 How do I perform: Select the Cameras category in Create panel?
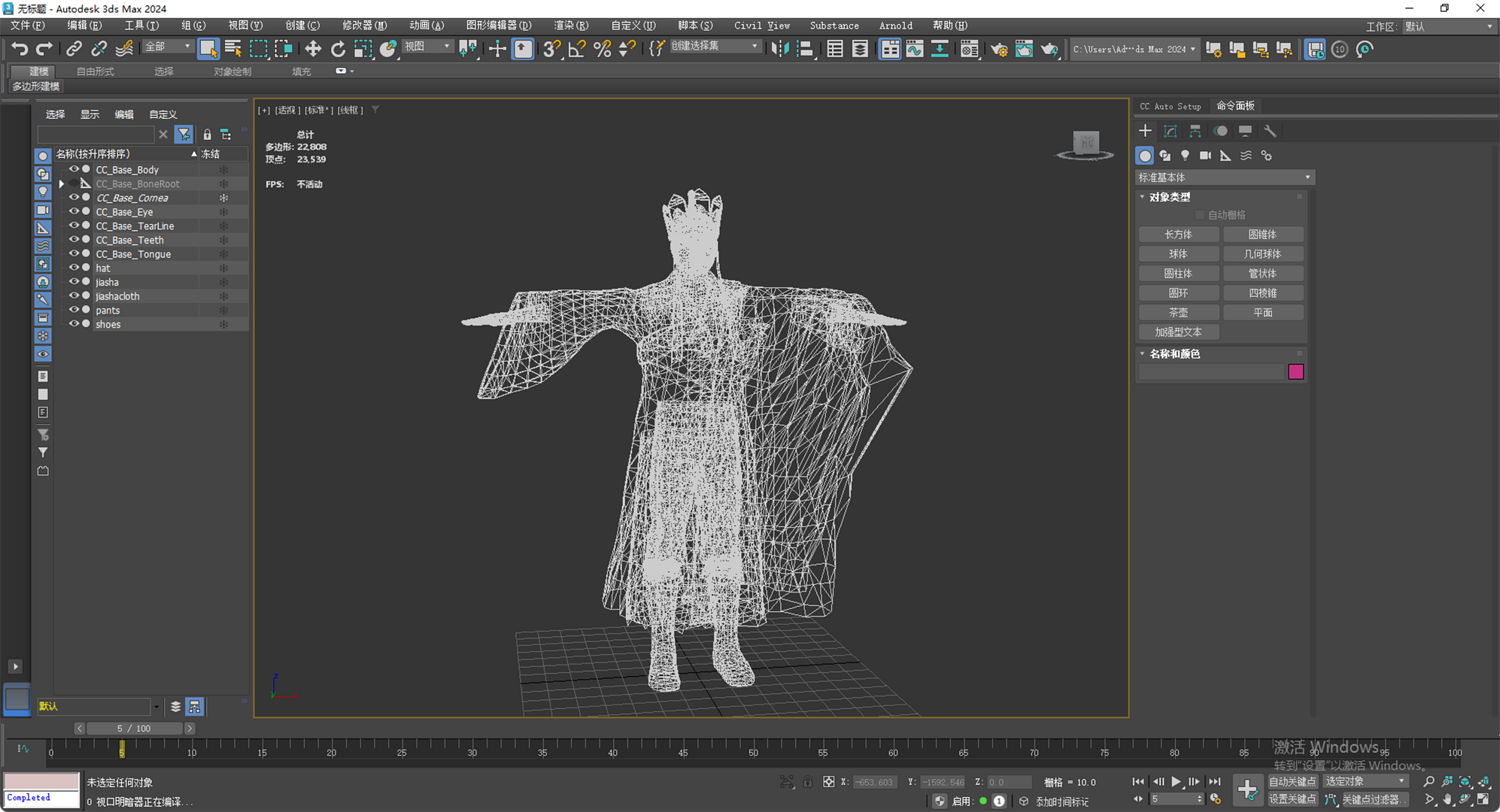coord(1205,155)
